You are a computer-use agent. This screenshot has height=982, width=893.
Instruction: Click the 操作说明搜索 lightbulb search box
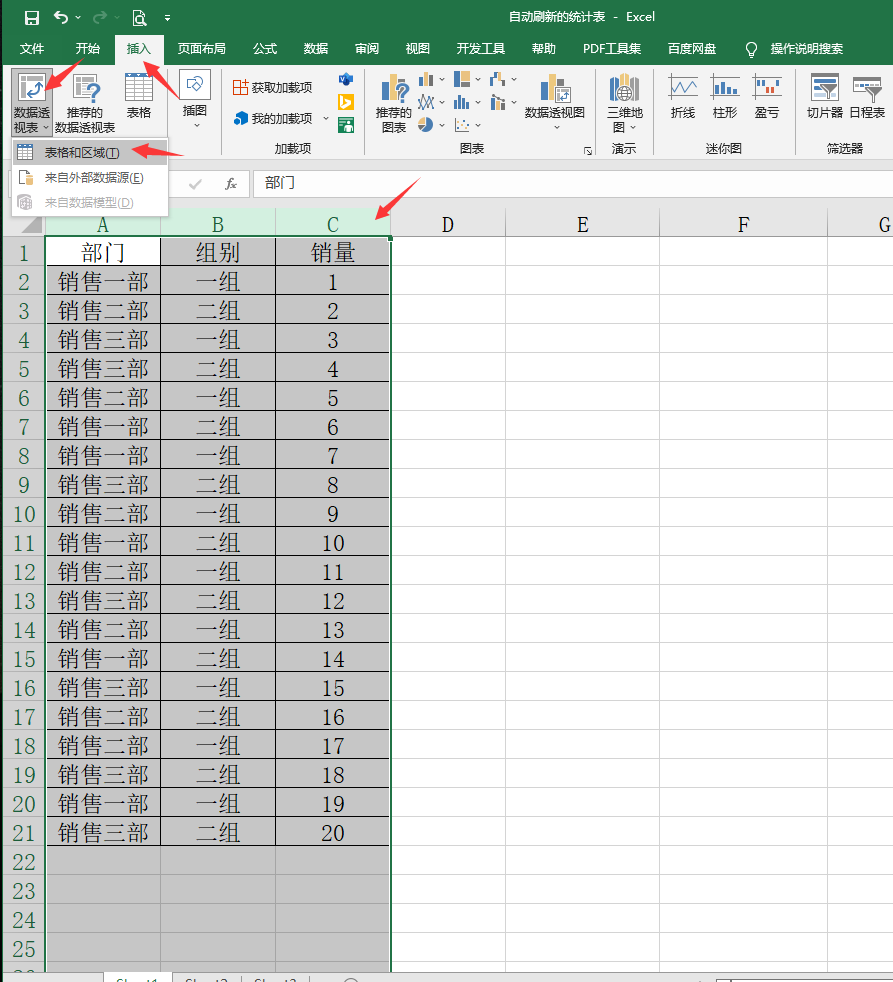[x=794, y=49]
